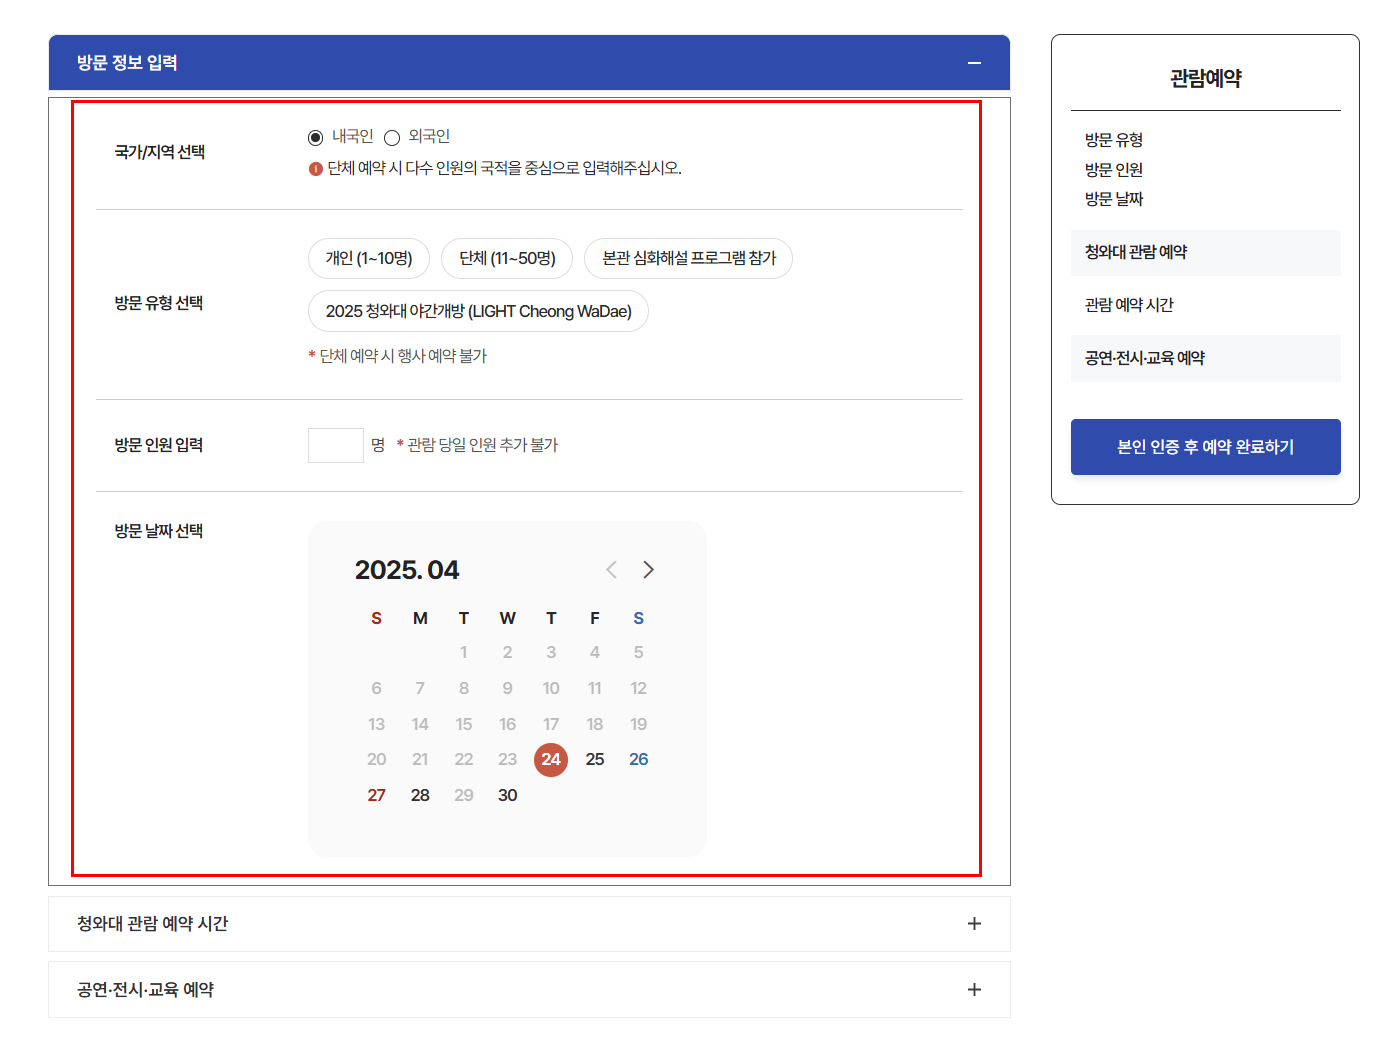This screenshot has width=1385, height=1038.
Task: Click the next month arrow on the calendar
Action: [x=648, y=569]
